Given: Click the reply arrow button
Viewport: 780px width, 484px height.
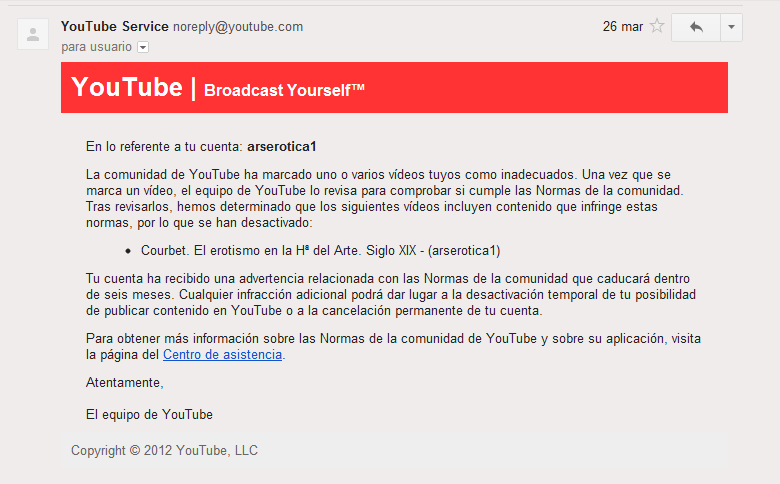Looking at the screenshot, I should [x=696, y=27].
